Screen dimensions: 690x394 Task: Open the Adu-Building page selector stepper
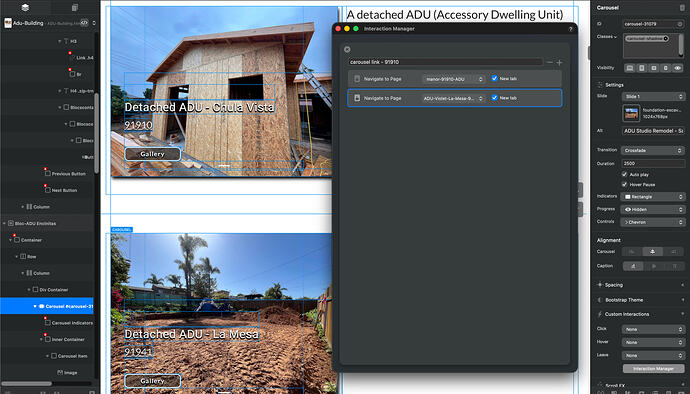pos(94,23)
